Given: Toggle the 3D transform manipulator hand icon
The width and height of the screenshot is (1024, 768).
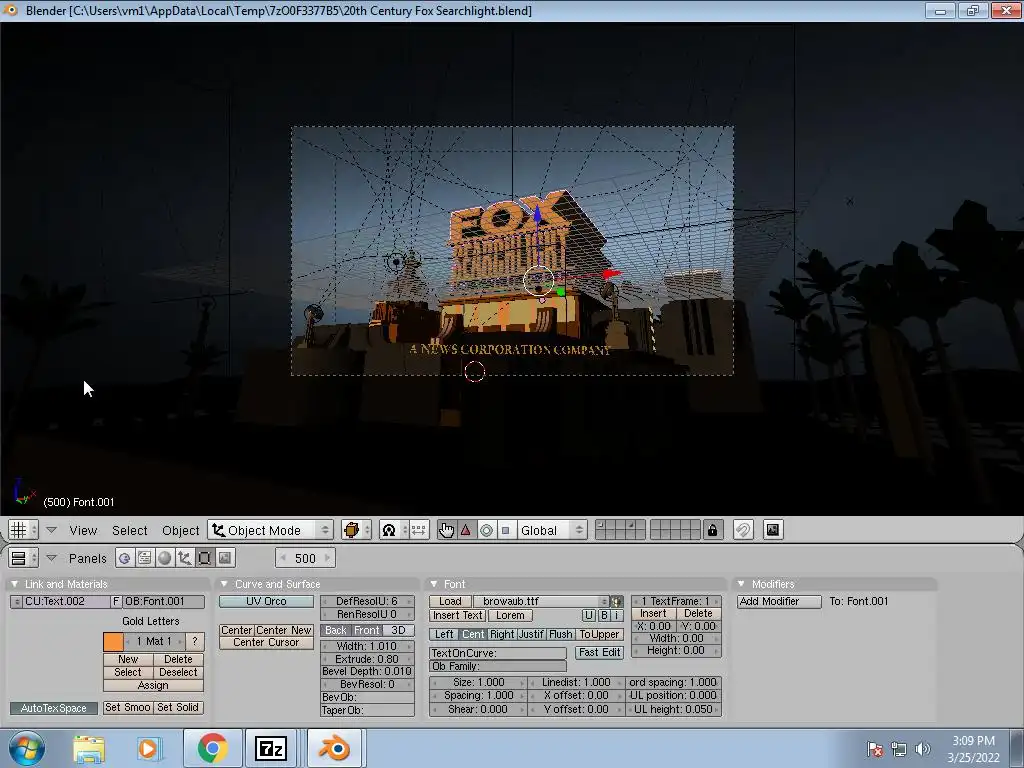Looking at the screenshot, I should point(447,530).
